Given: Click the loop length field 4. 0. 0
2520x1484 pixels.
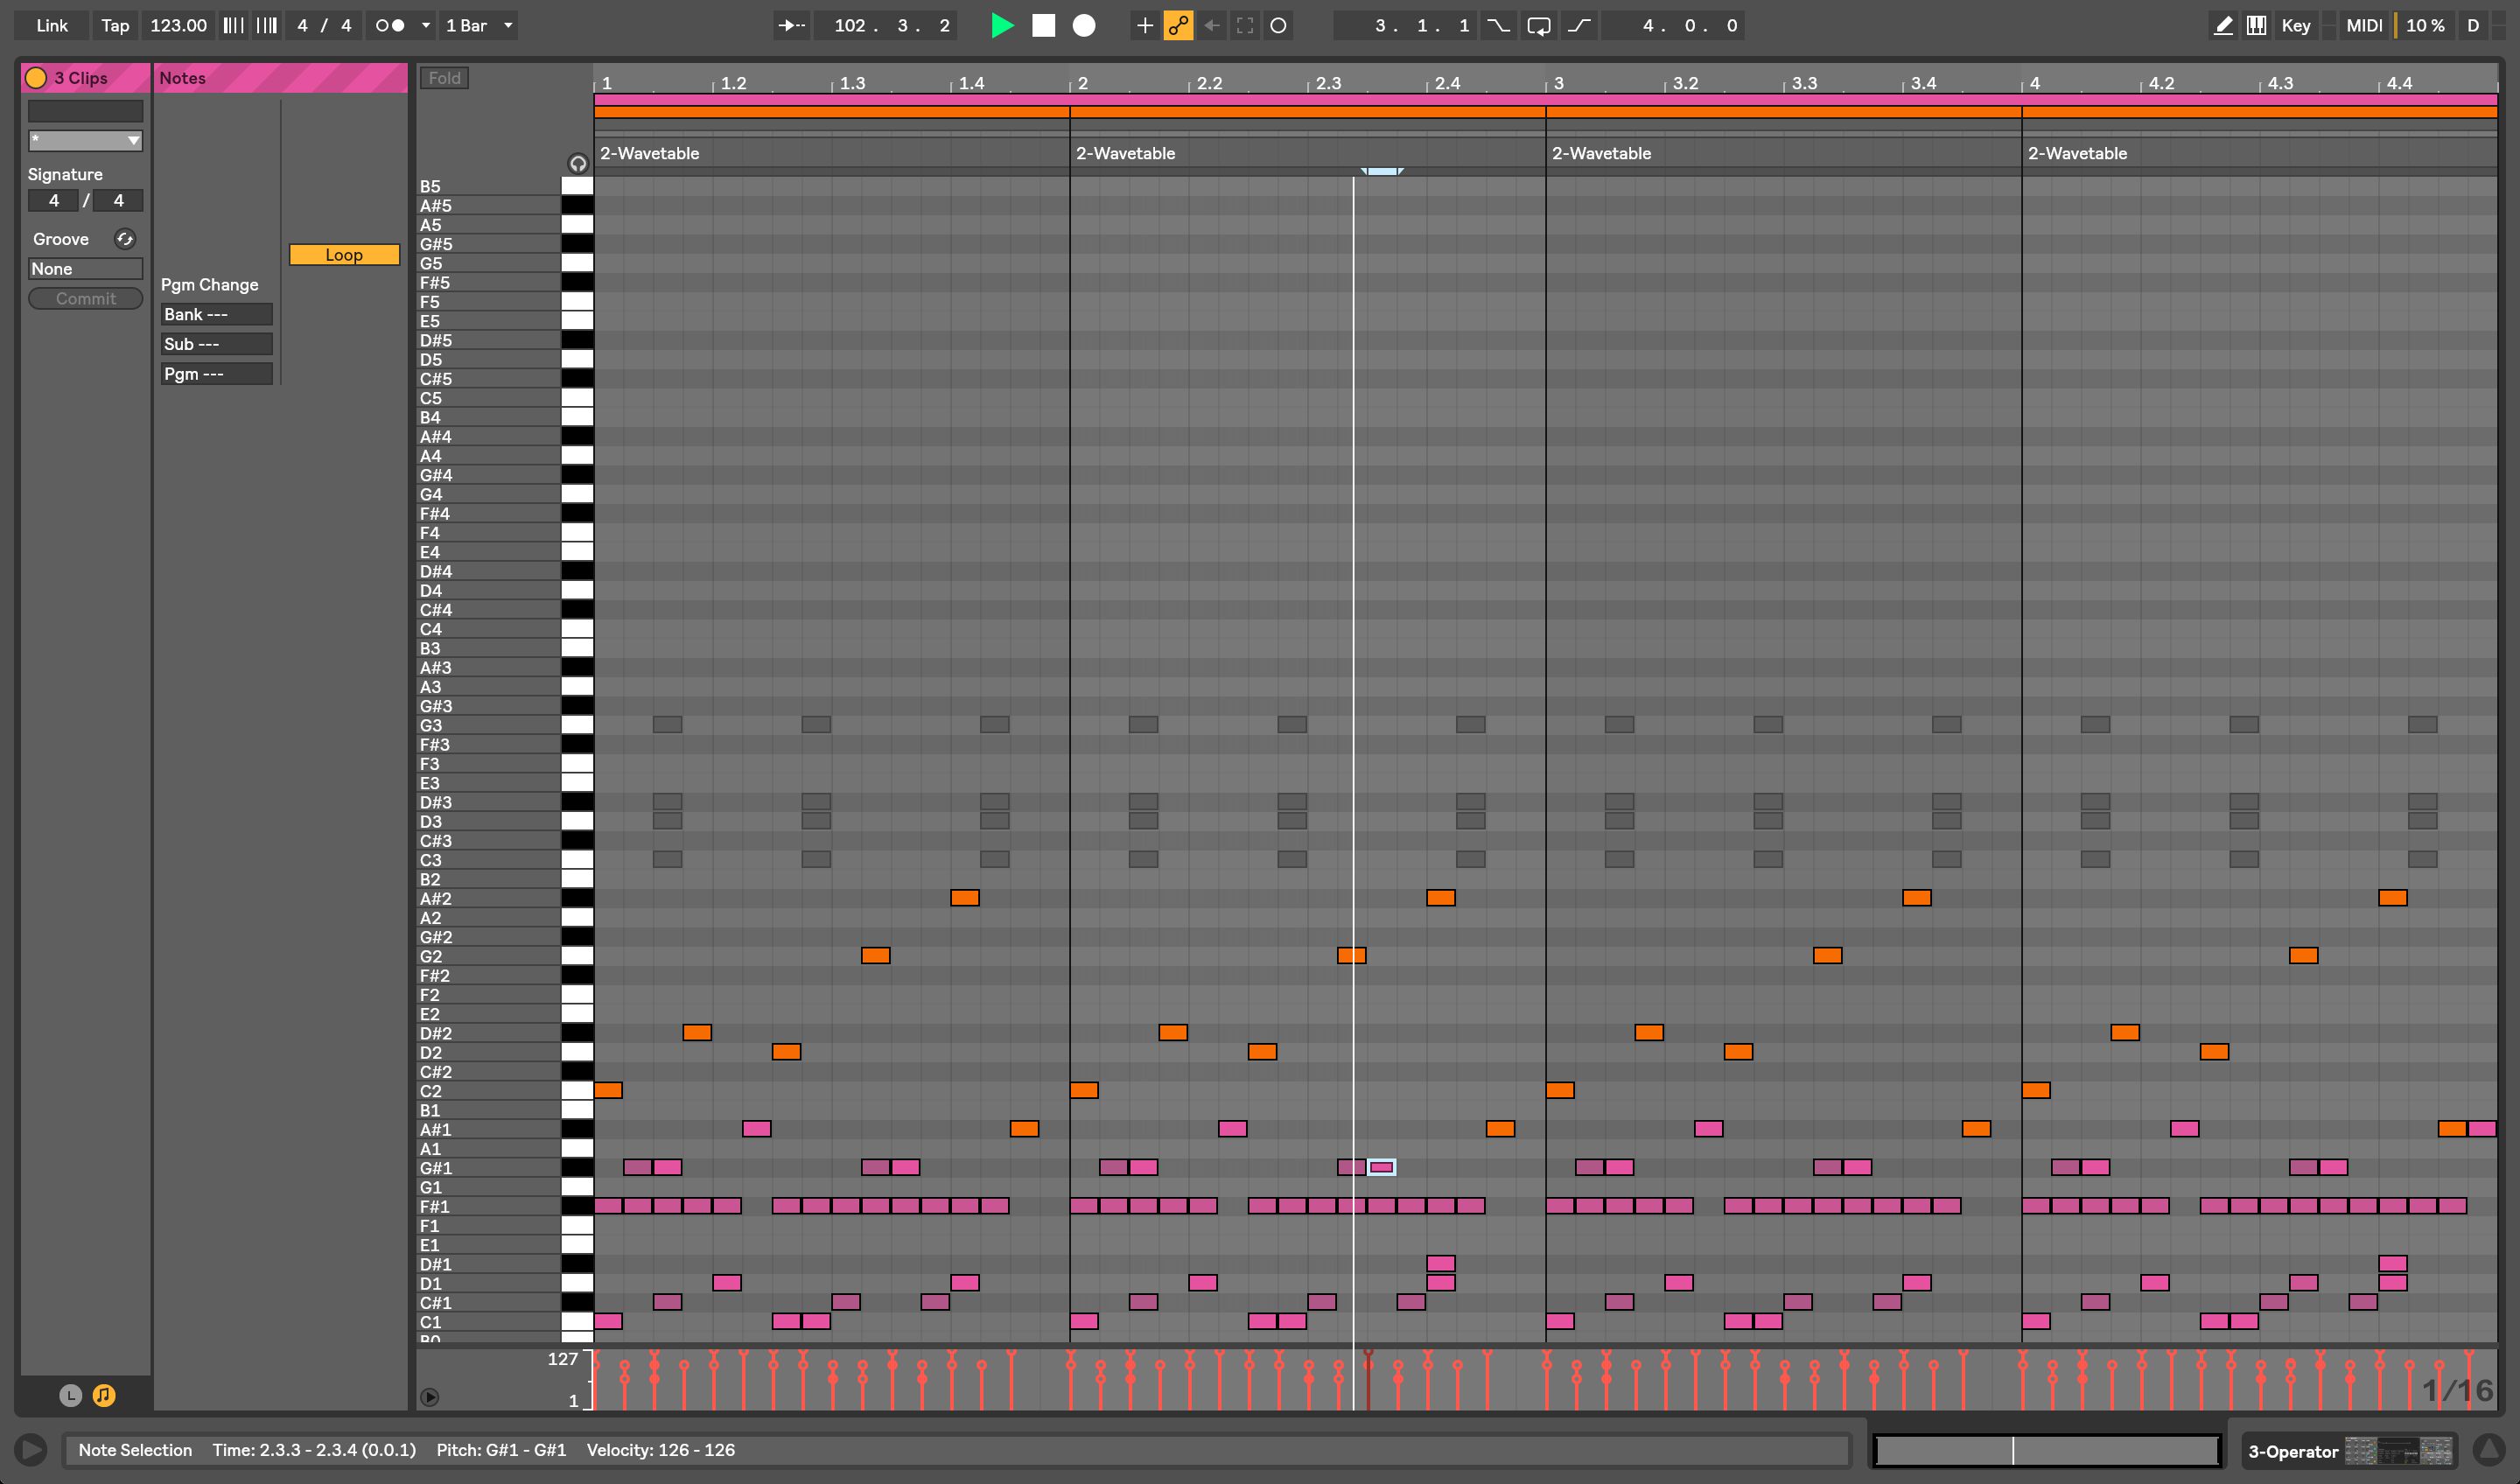Looking at the screenshot, I should click(x=1673, y=26).
